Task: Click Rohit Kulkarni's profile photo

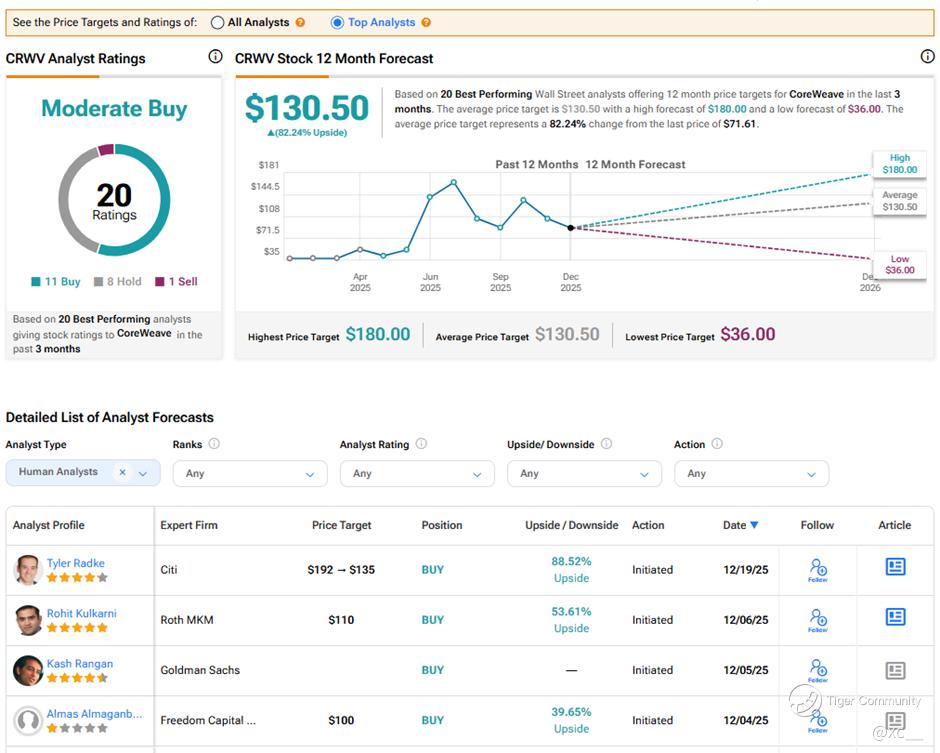Action: coord(28,620)
